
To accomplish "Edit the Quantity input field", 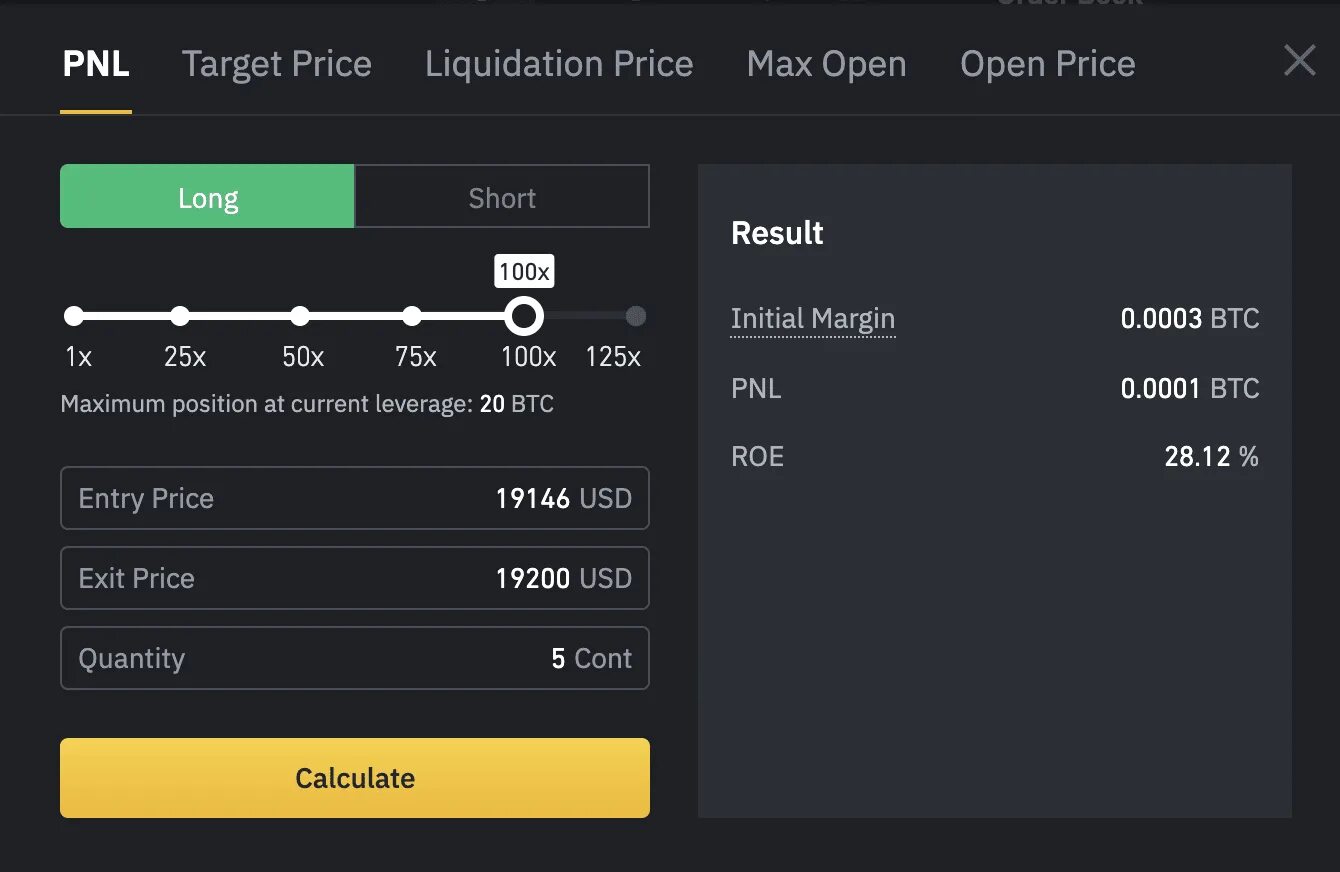I will (x=355, y=658).
